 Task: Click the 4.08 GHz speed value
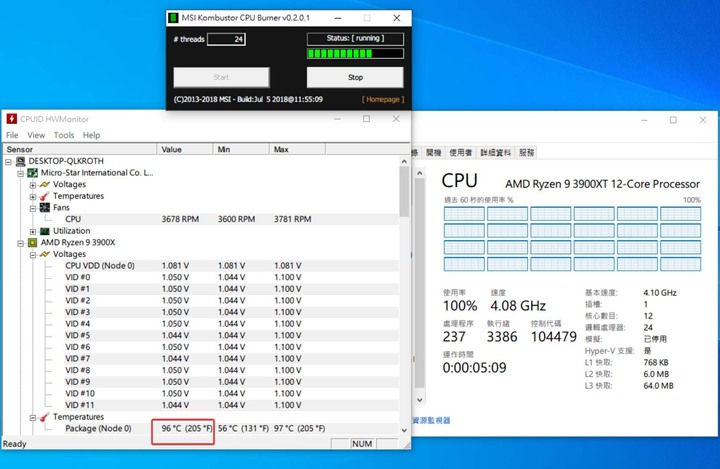(518, 306)
